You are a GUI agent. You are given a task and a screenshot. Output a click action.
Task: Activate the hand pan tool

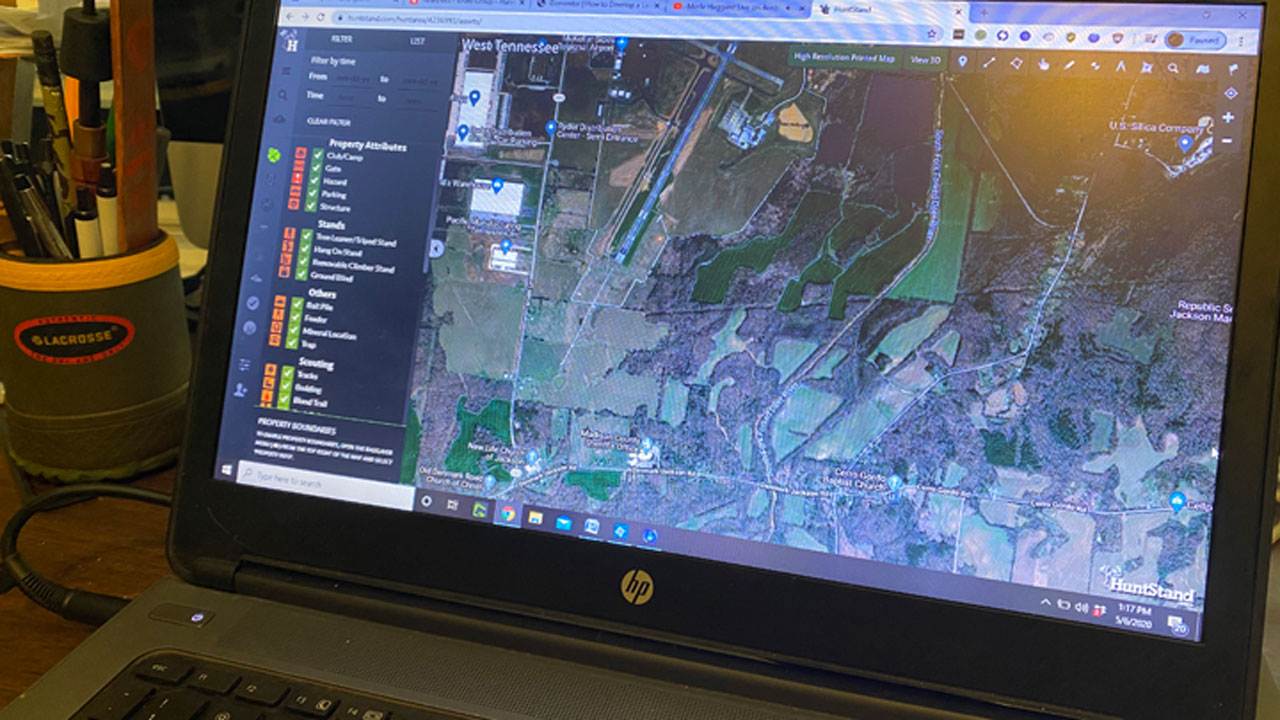click(x=1043, y=63)
